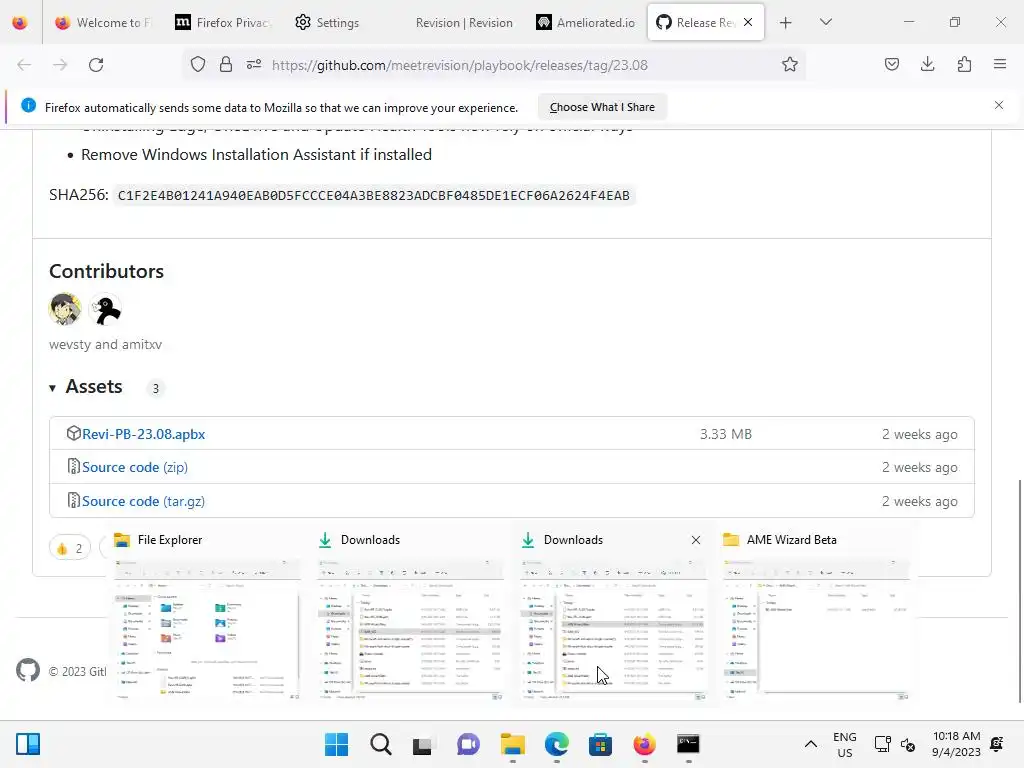
Task: Open the tracking protection shield icon
Action: coord(198,65)
